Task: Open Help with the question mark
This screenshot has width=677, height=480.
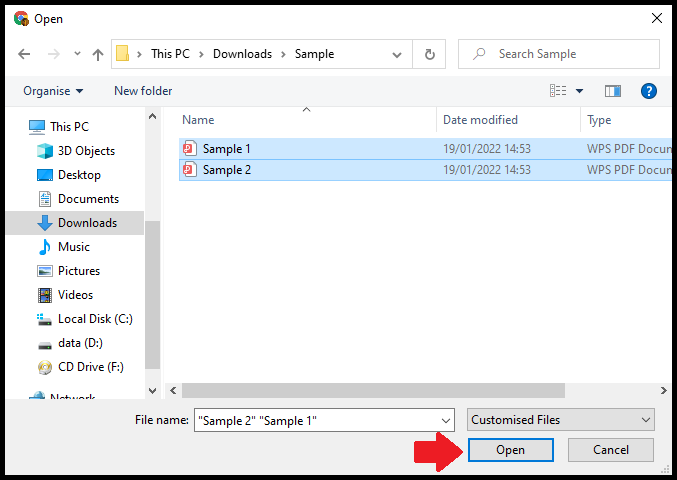Action: [649, 91]
